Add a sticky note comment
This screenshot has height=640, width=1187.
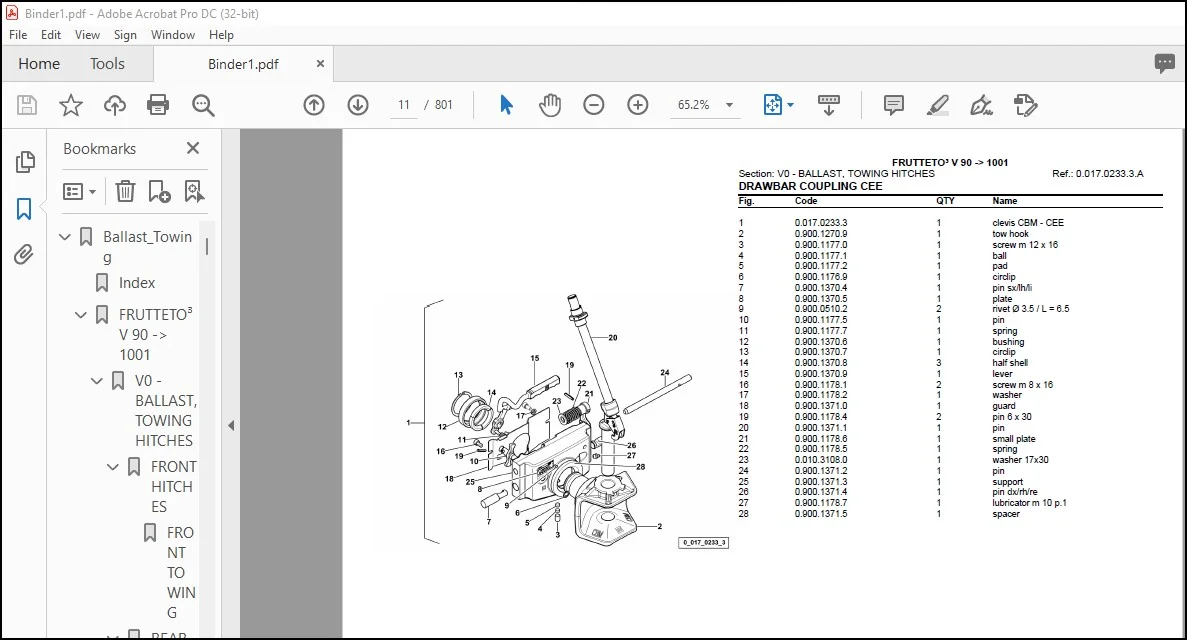tap(894, 105)
